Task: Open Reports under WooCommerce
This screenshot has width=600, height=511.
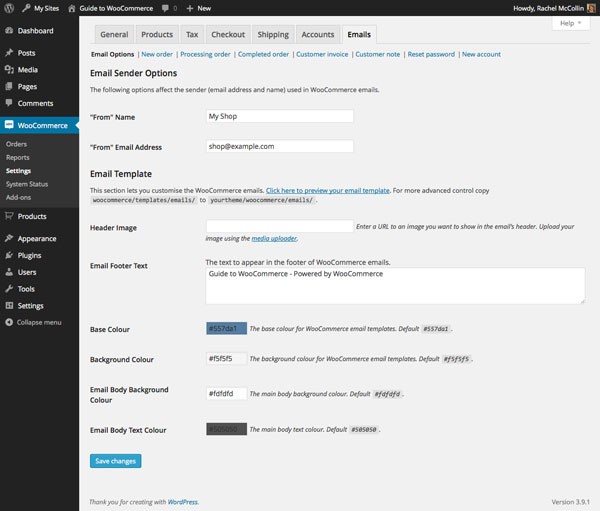Action: (18, 157)
